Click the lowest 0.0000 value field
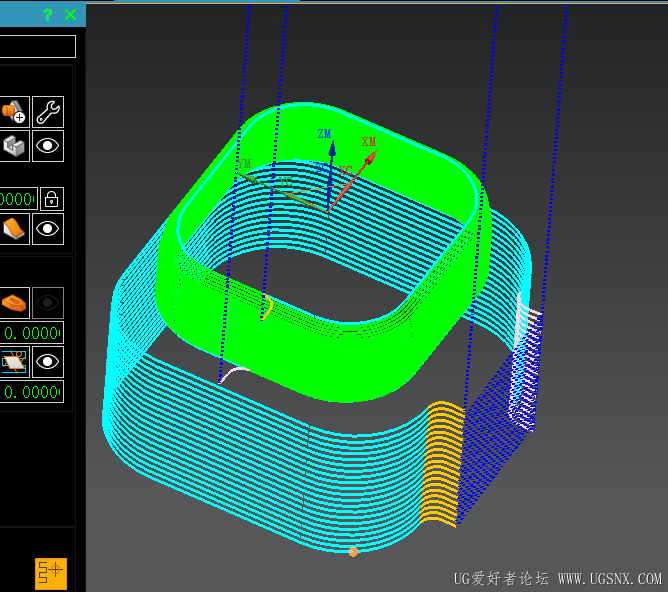The image size is (668, 592). click(32, 392)
